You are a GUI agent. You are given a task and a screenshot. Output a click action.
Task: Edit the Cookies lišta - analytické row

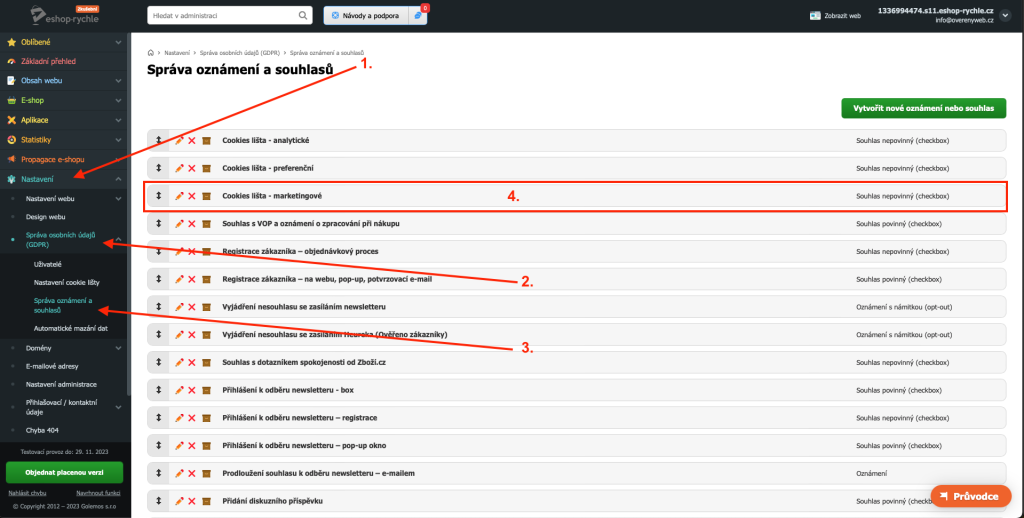coord(179,140)
